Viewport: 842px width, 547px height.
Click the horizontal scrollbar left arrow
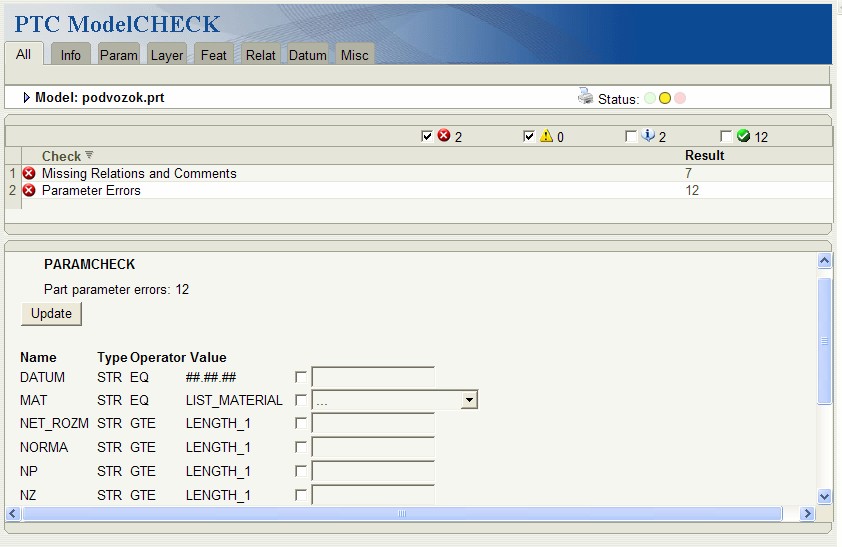(13, 514)
